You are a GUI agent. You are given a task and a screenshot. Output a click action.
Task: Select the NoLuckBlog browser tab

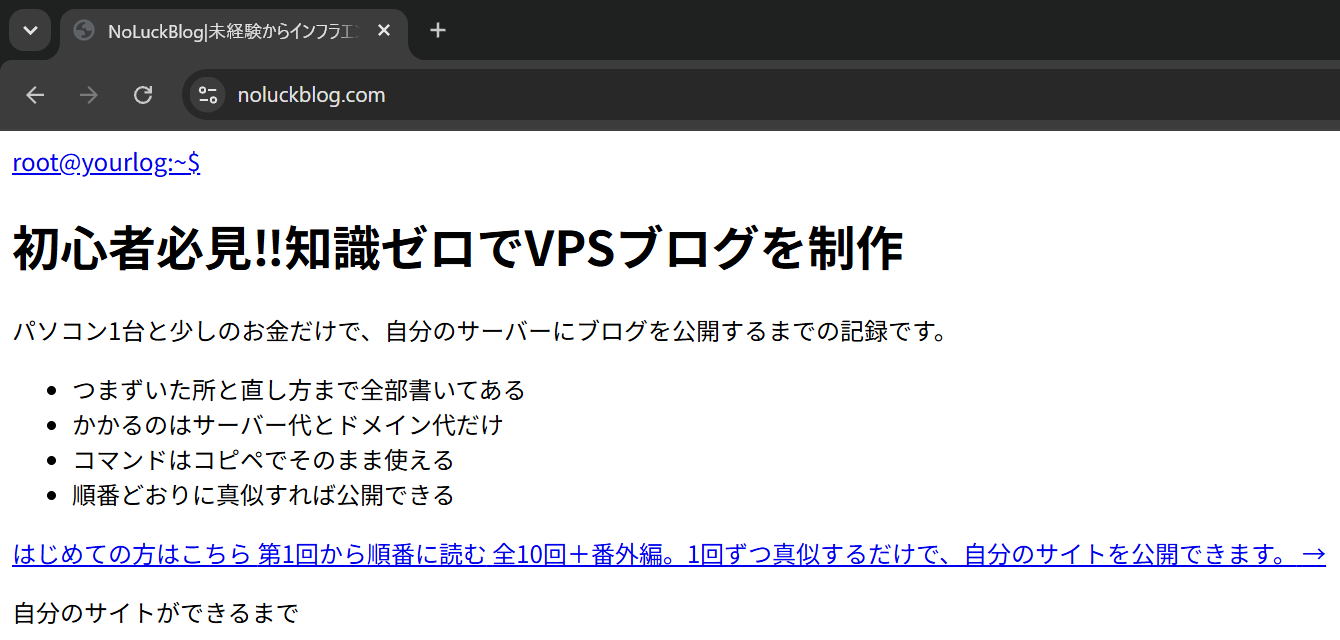(233, 31)
